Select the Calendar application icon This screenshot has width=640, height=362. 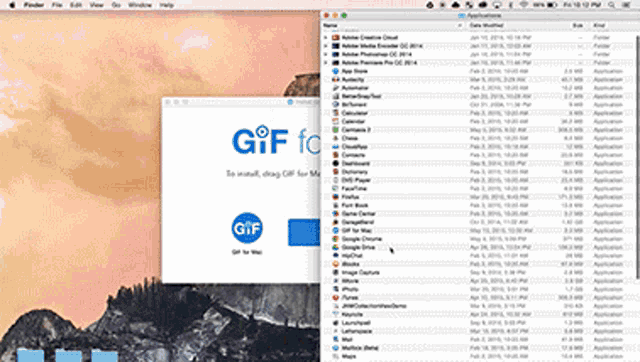pos(336,122)
